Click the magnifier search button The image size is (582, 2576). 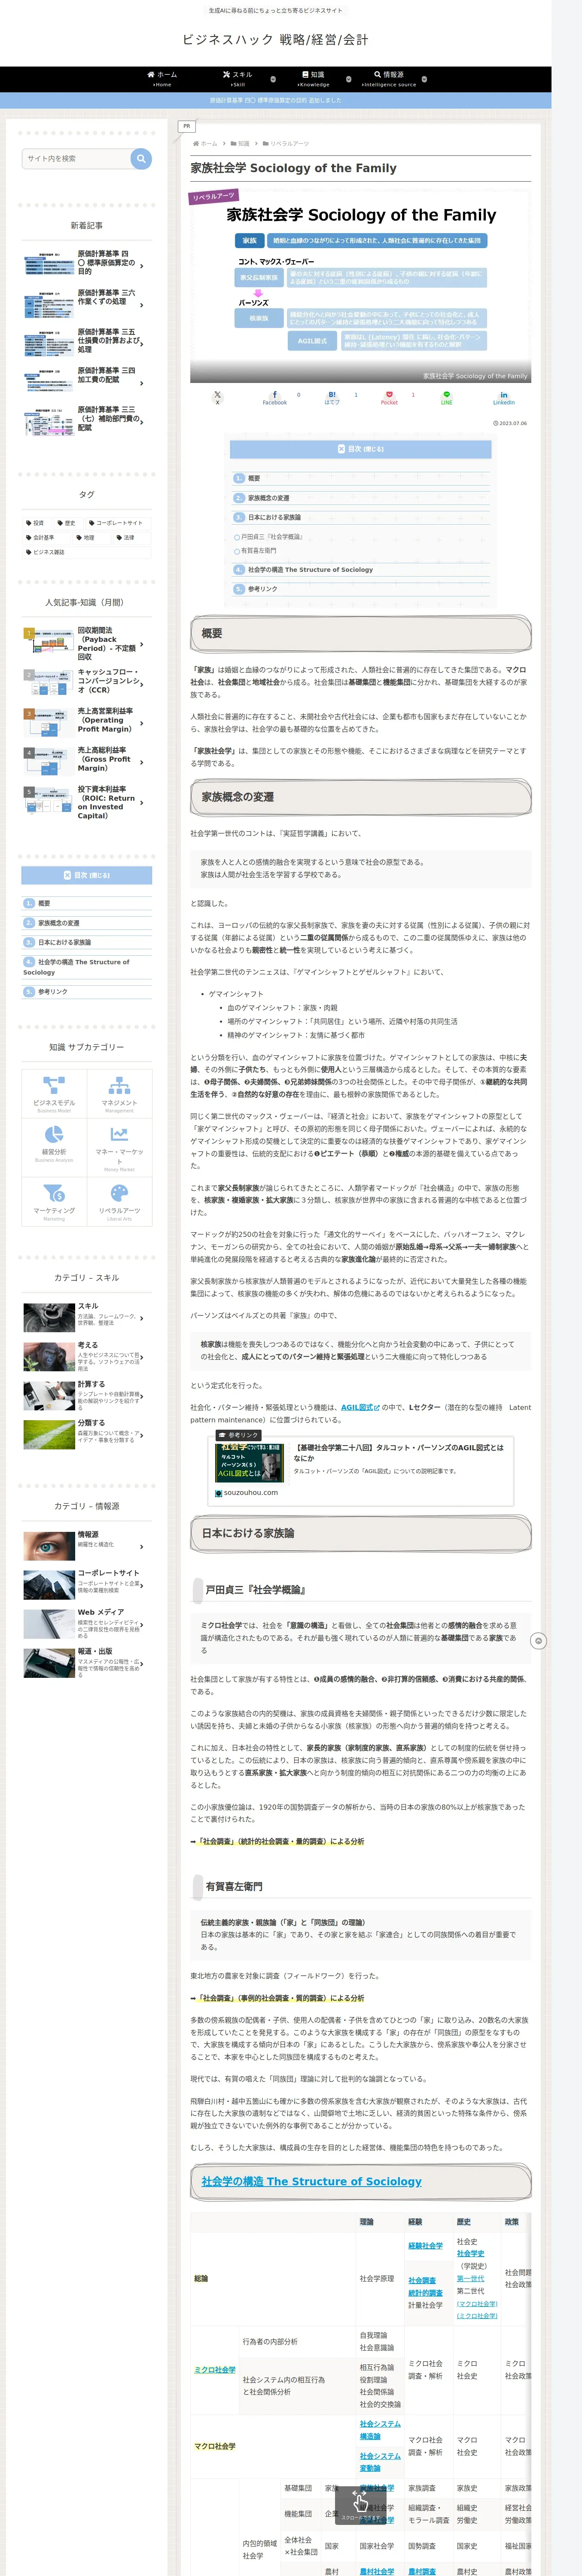(x=141, y=158)
